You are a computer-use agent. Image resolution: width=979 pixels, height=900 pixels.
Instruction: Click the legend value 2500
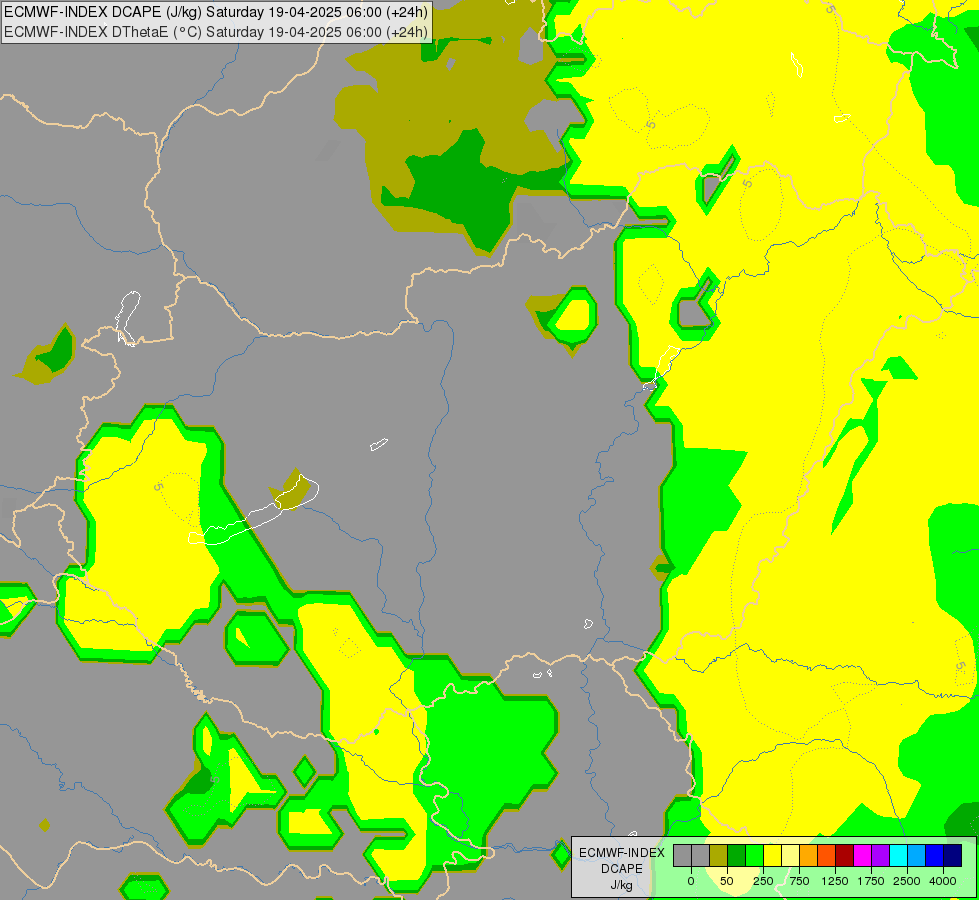pos(907,881)
